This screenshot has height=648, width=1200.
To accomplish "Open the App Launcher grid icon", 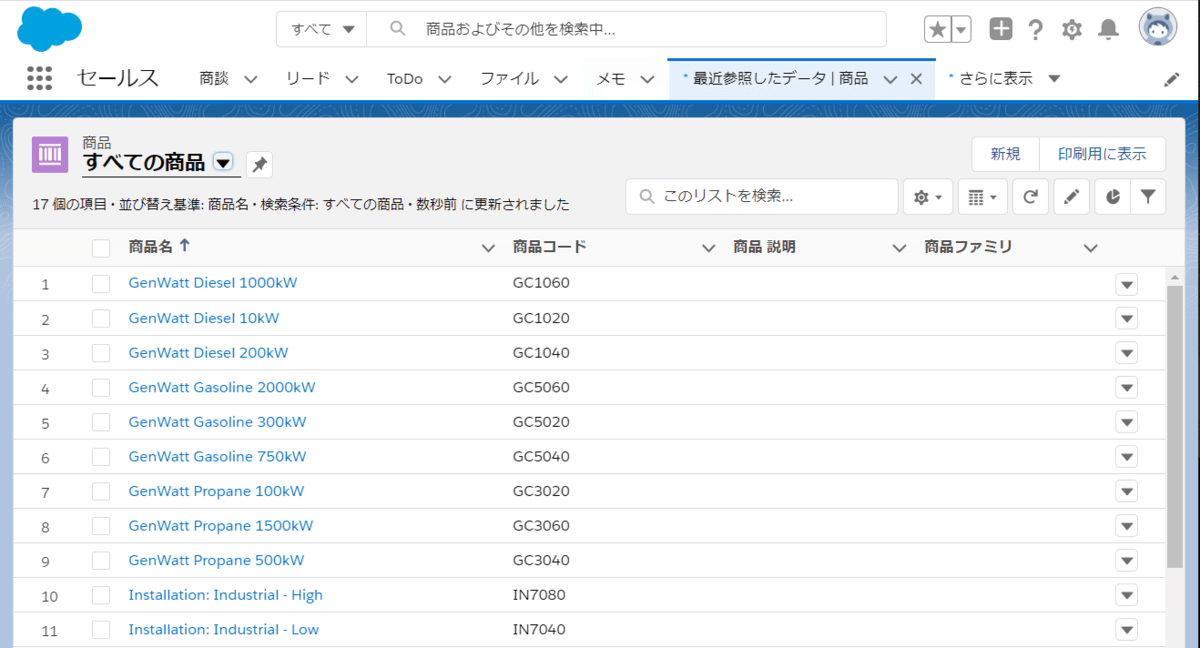I will 39,78.
